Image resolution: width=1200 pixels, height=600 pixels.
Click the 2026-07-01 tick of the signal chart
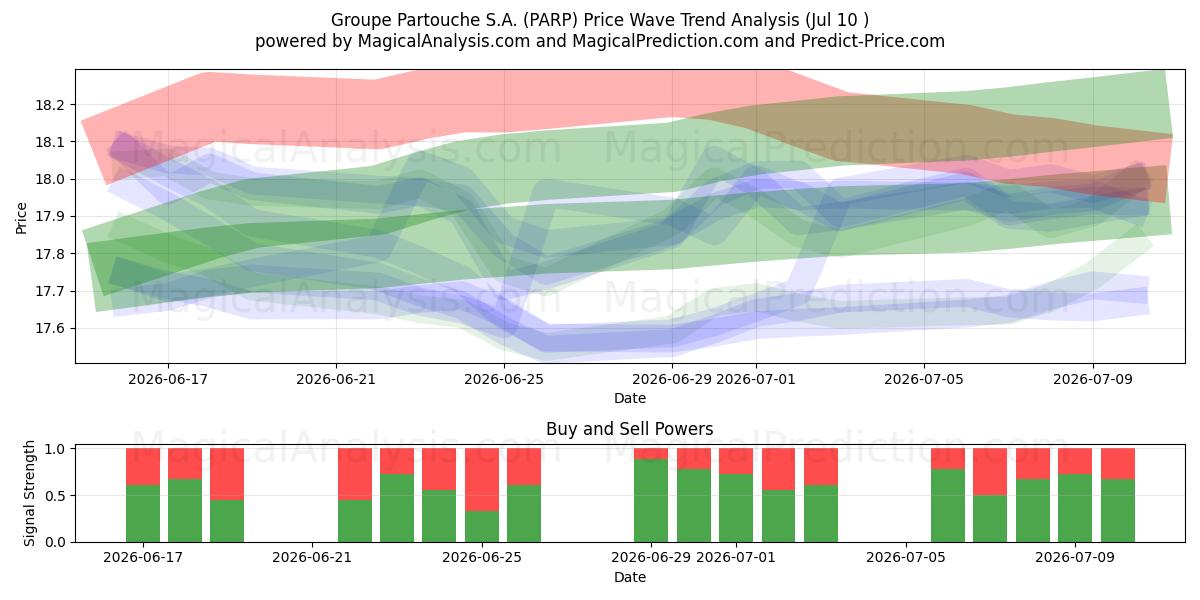coord(736,558)
